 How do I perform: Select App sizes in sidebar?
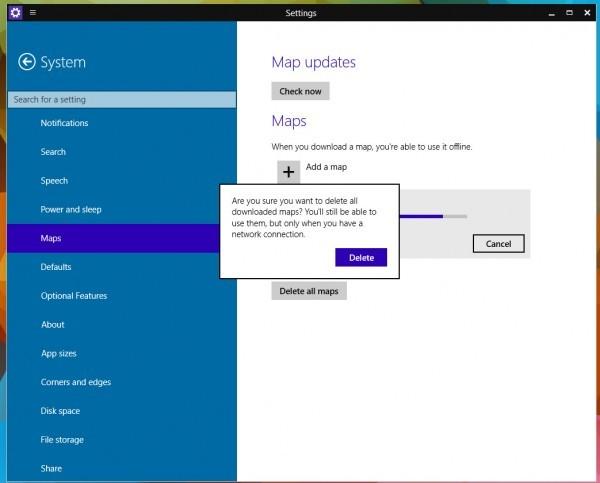click(x=58, y=354)
